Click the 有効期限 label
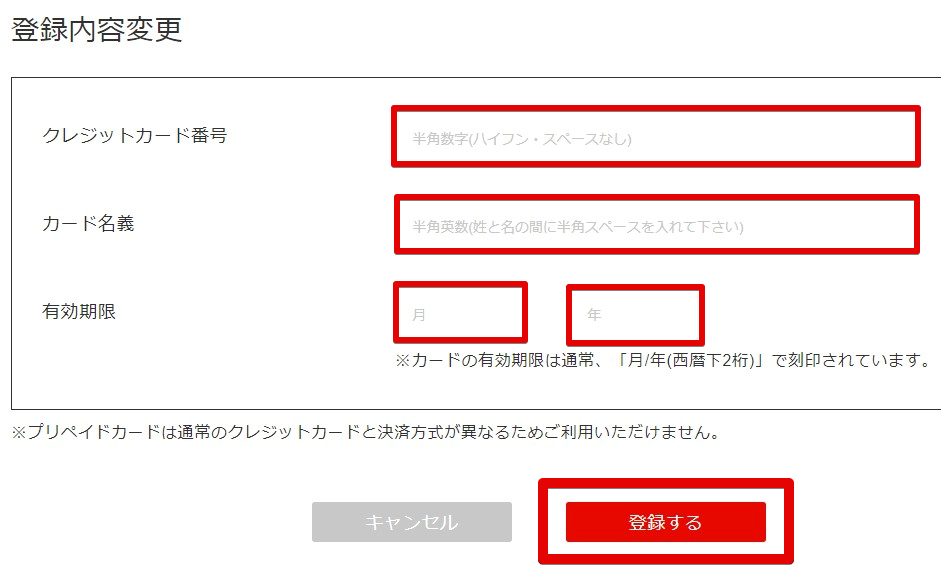This screenshot has height=568, width=941. (x=79, y=311)
